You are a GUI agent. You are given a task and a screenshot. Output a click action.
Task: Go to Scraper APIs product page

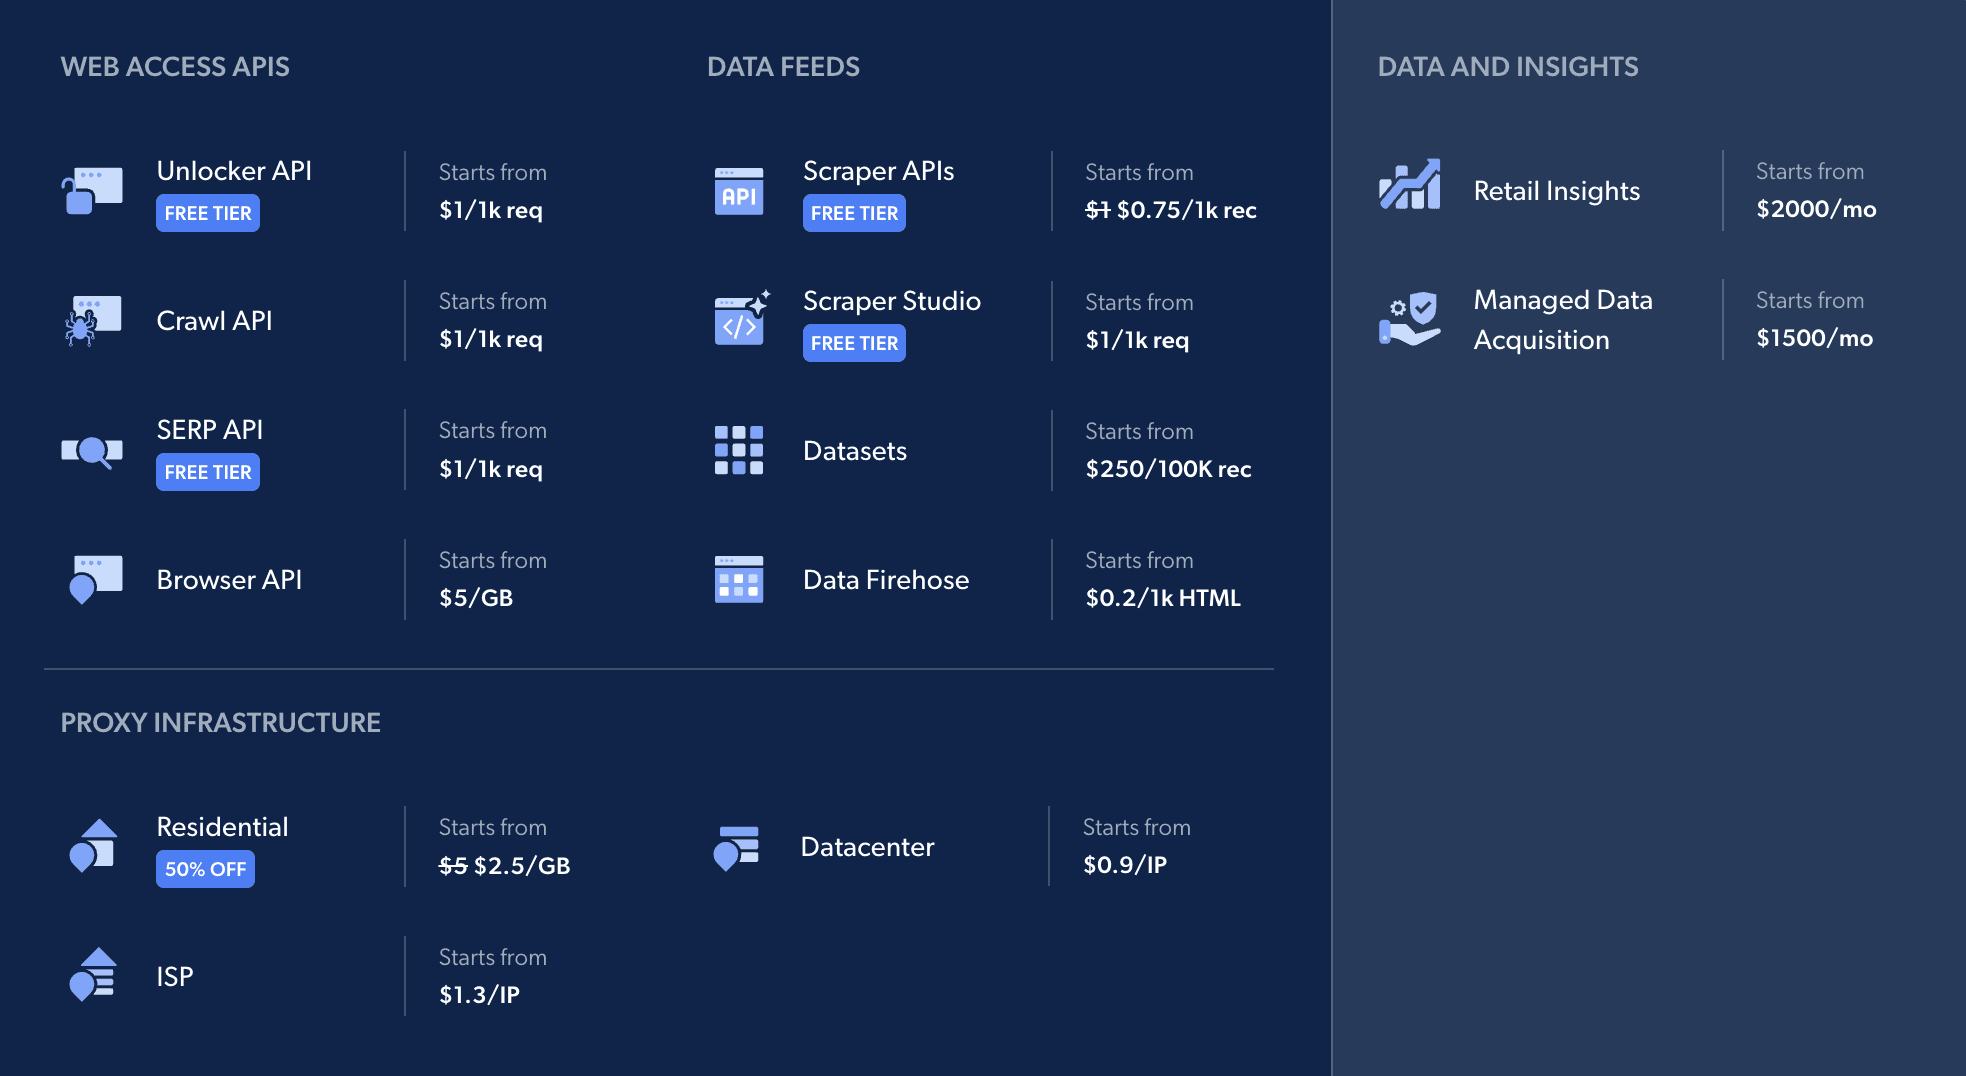point(878,171)
